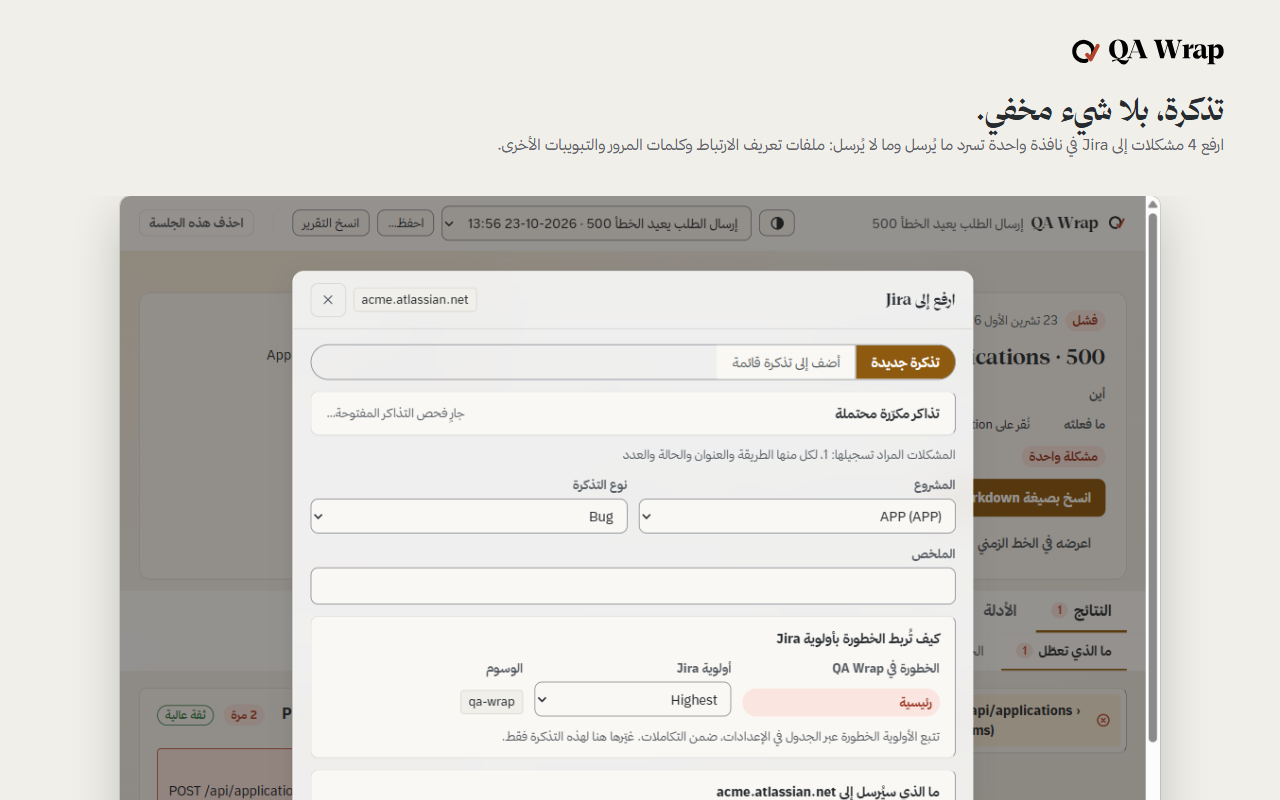Click the summary input field

(x=633, y=586)
